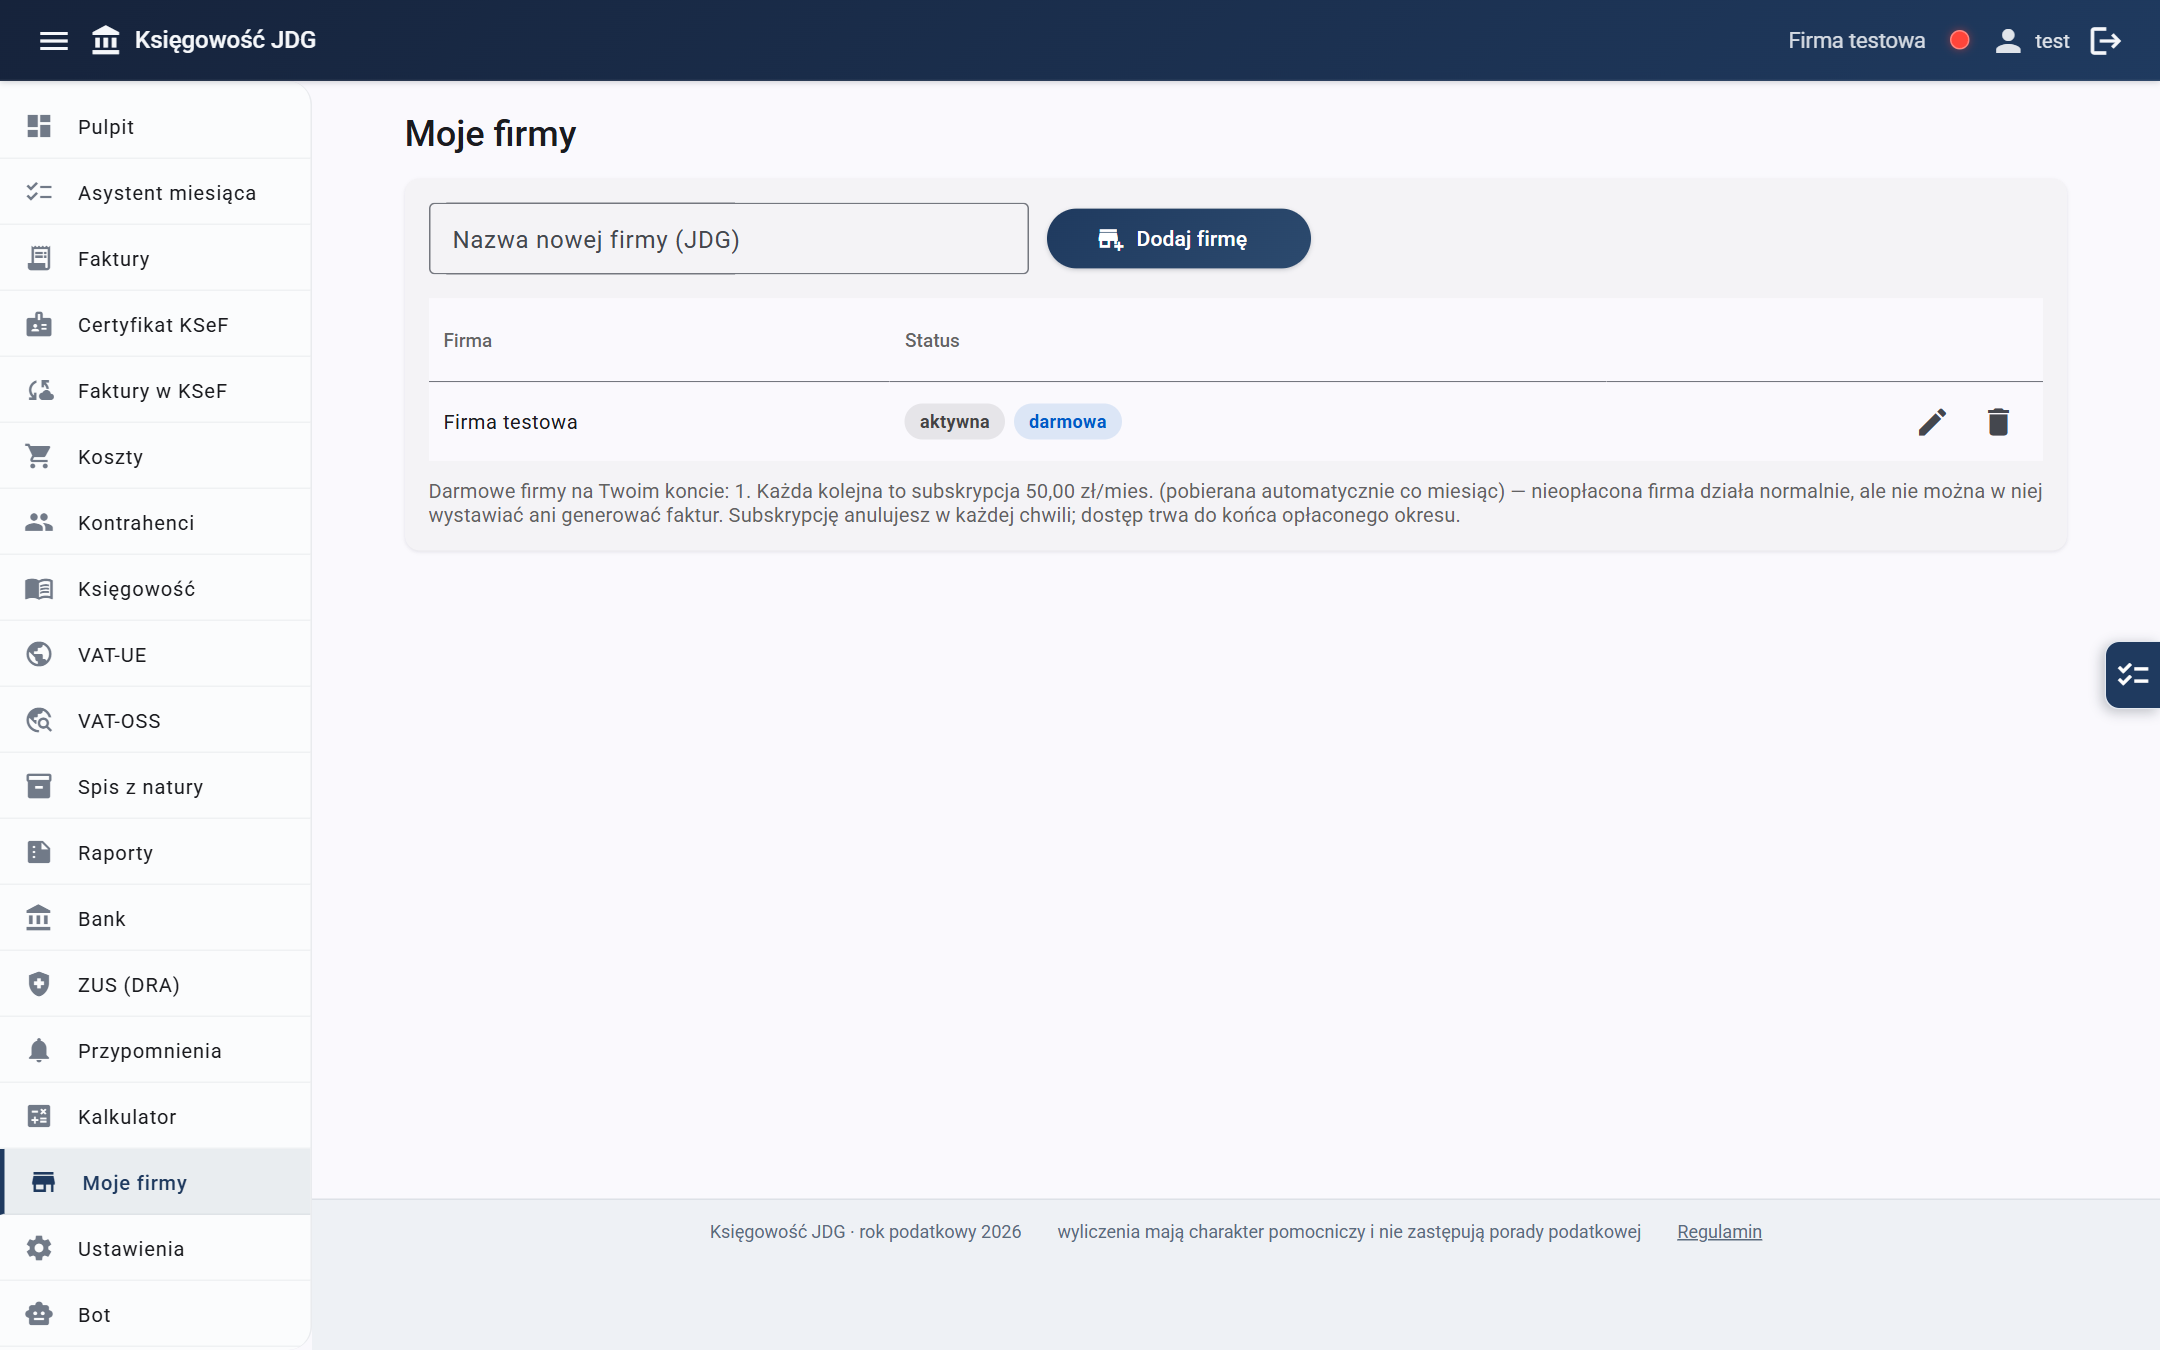
Task: Open VAT-OSS in the sidebar
Action: (x=156, y=720)
